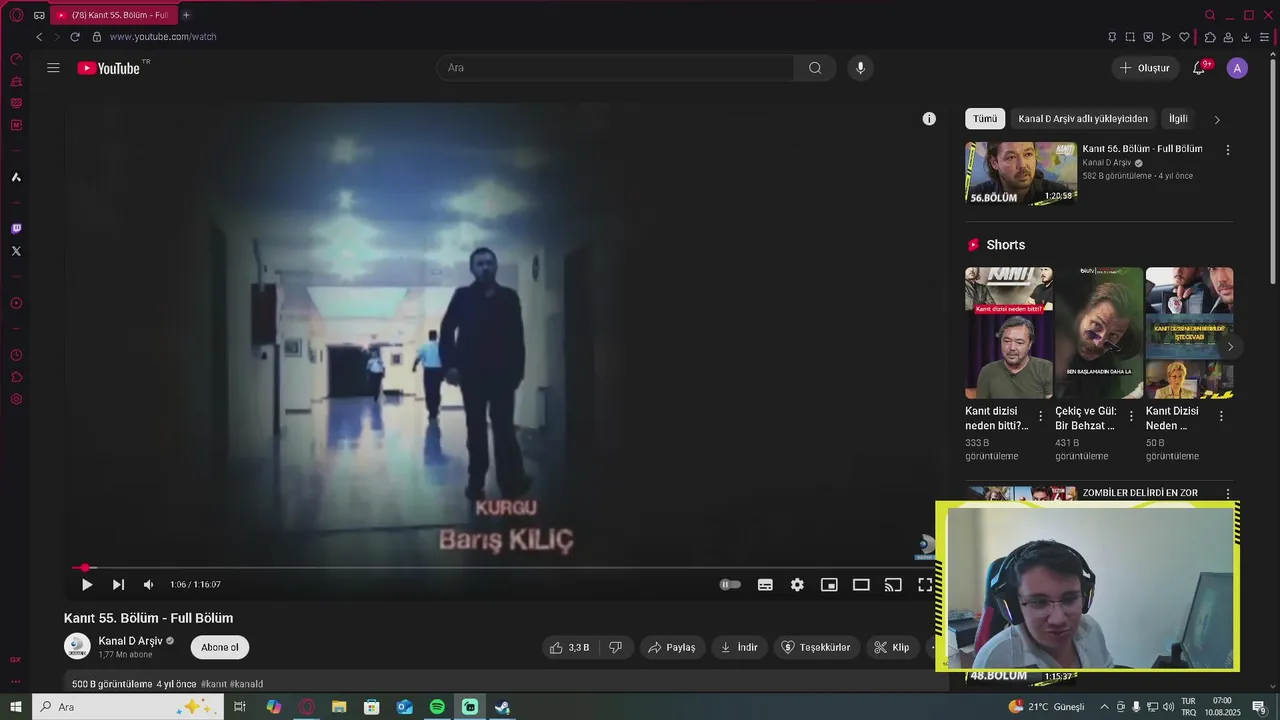Open options for 'Kanıt Dizisi Neden' short
1280x720 pixels.
[x=1221, y=416]
